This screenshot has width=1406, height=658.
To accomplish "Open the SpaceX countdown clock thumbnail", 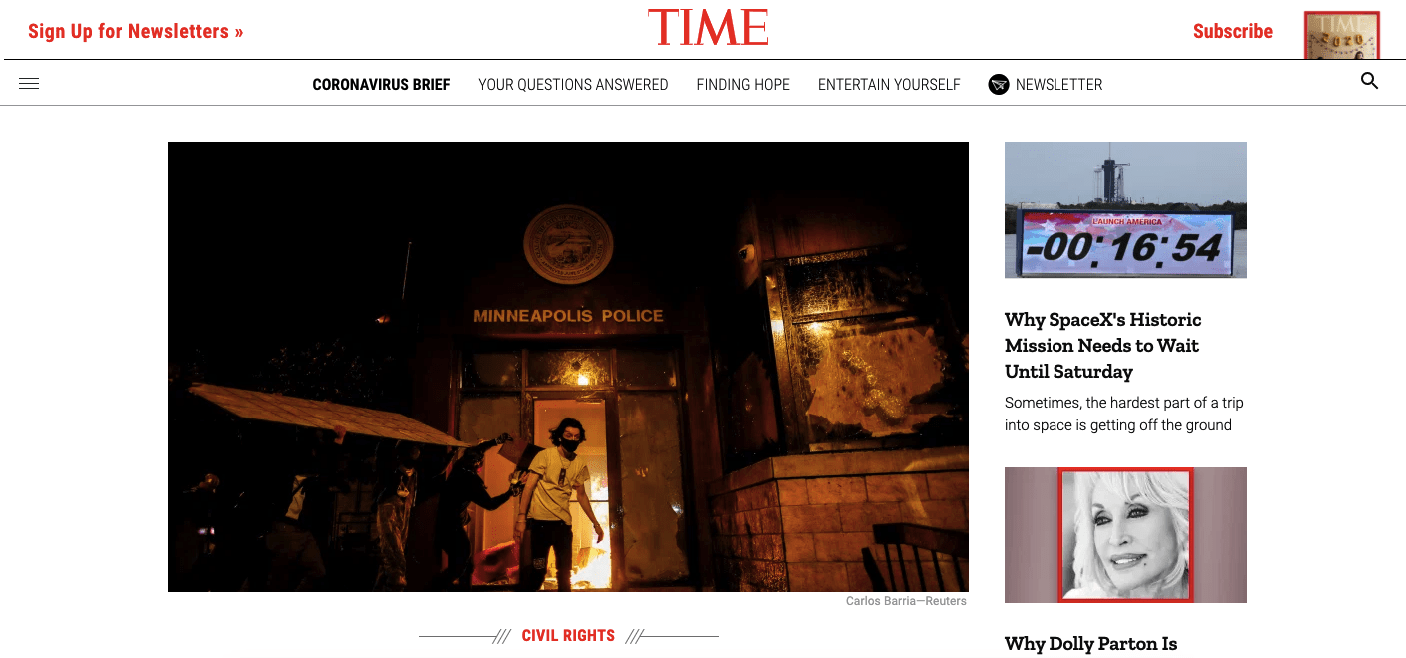I will 1126,210.
